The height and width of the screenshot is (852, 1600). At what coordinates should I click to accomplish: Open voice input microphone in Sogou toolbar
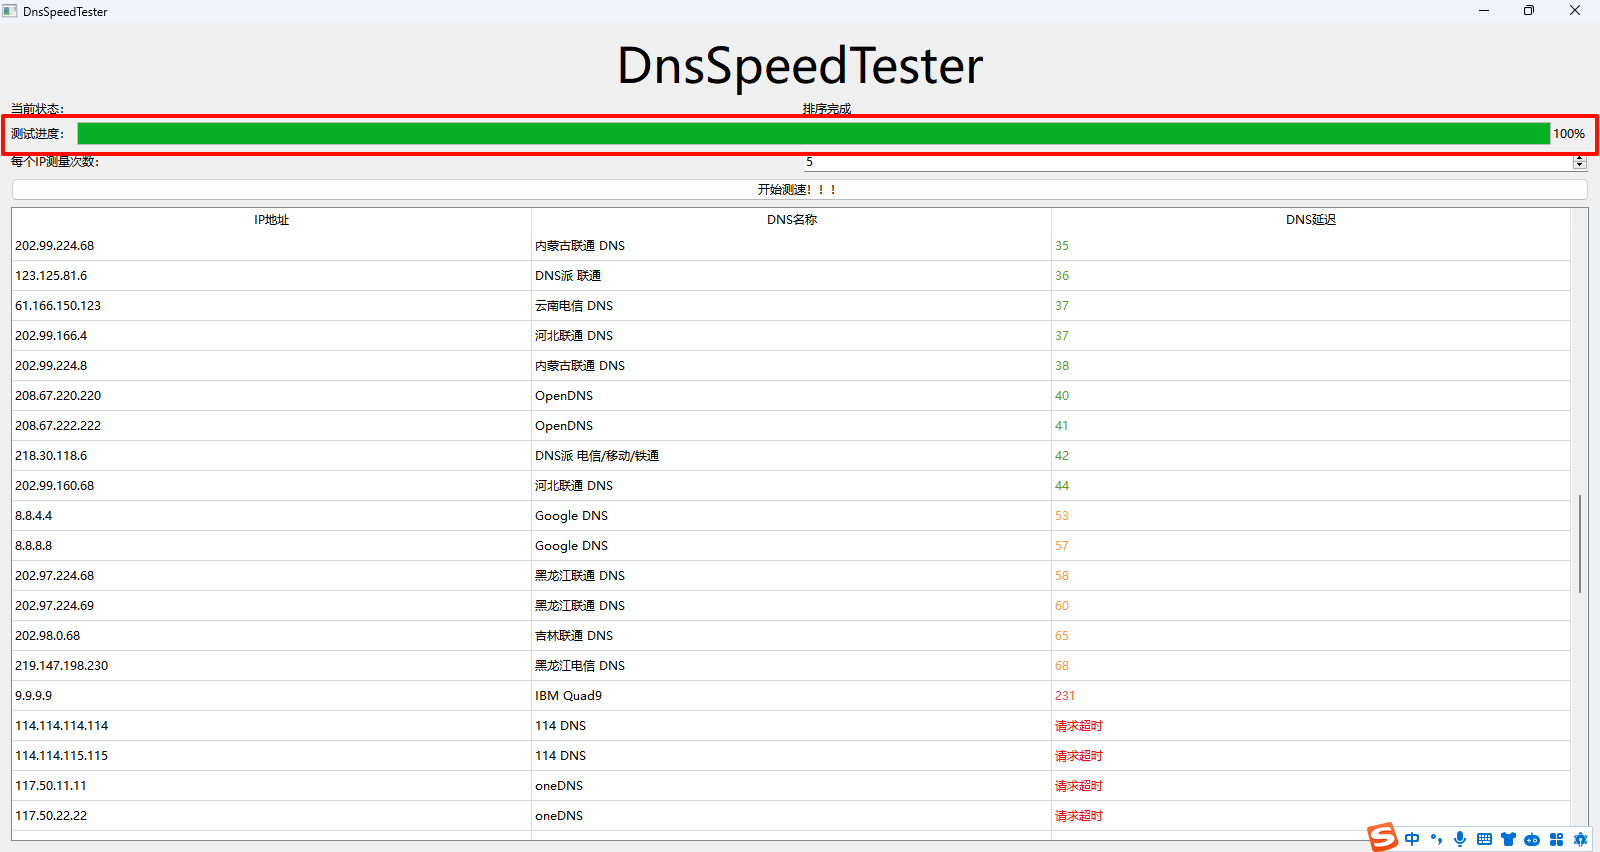1460,839
